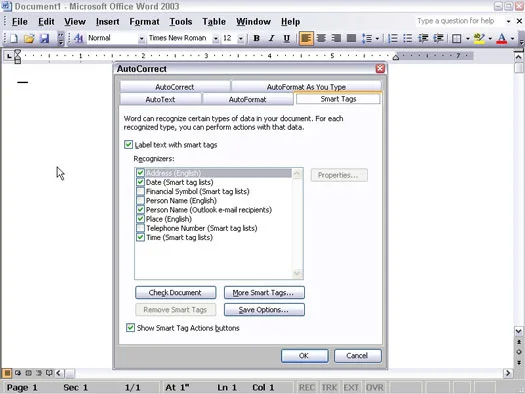Click the document vertical scrollbar down arrow
This screenshot has height=394, width=525.
point(519,331)
